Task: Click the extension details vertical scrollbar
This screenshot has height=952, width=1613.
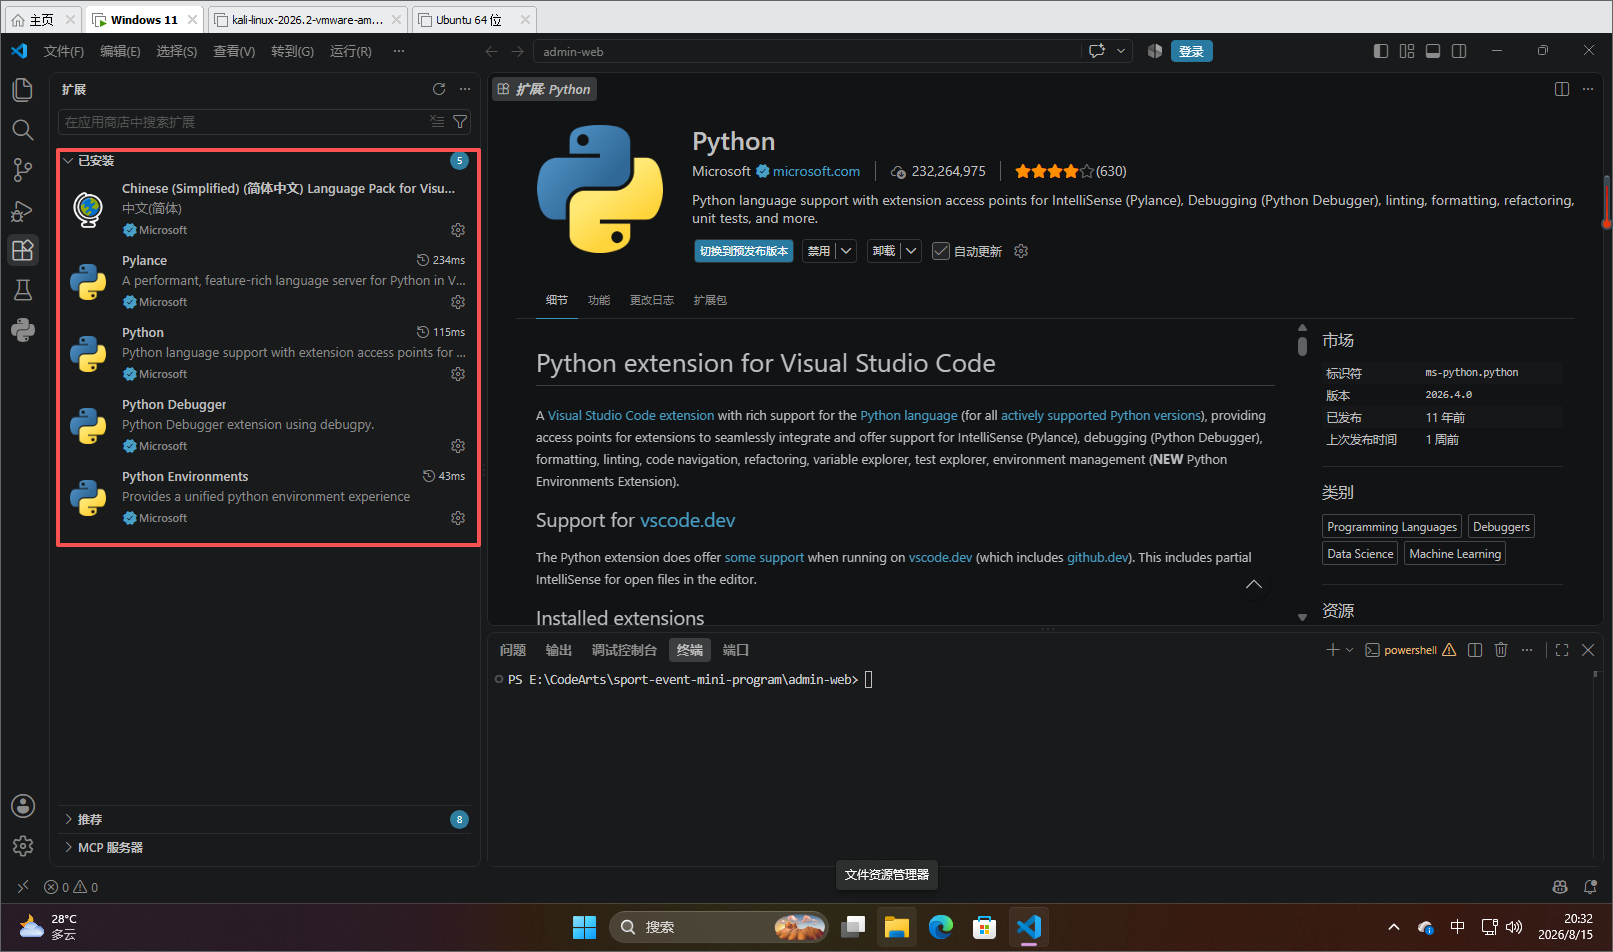Action: click(x=1302, y=346)
